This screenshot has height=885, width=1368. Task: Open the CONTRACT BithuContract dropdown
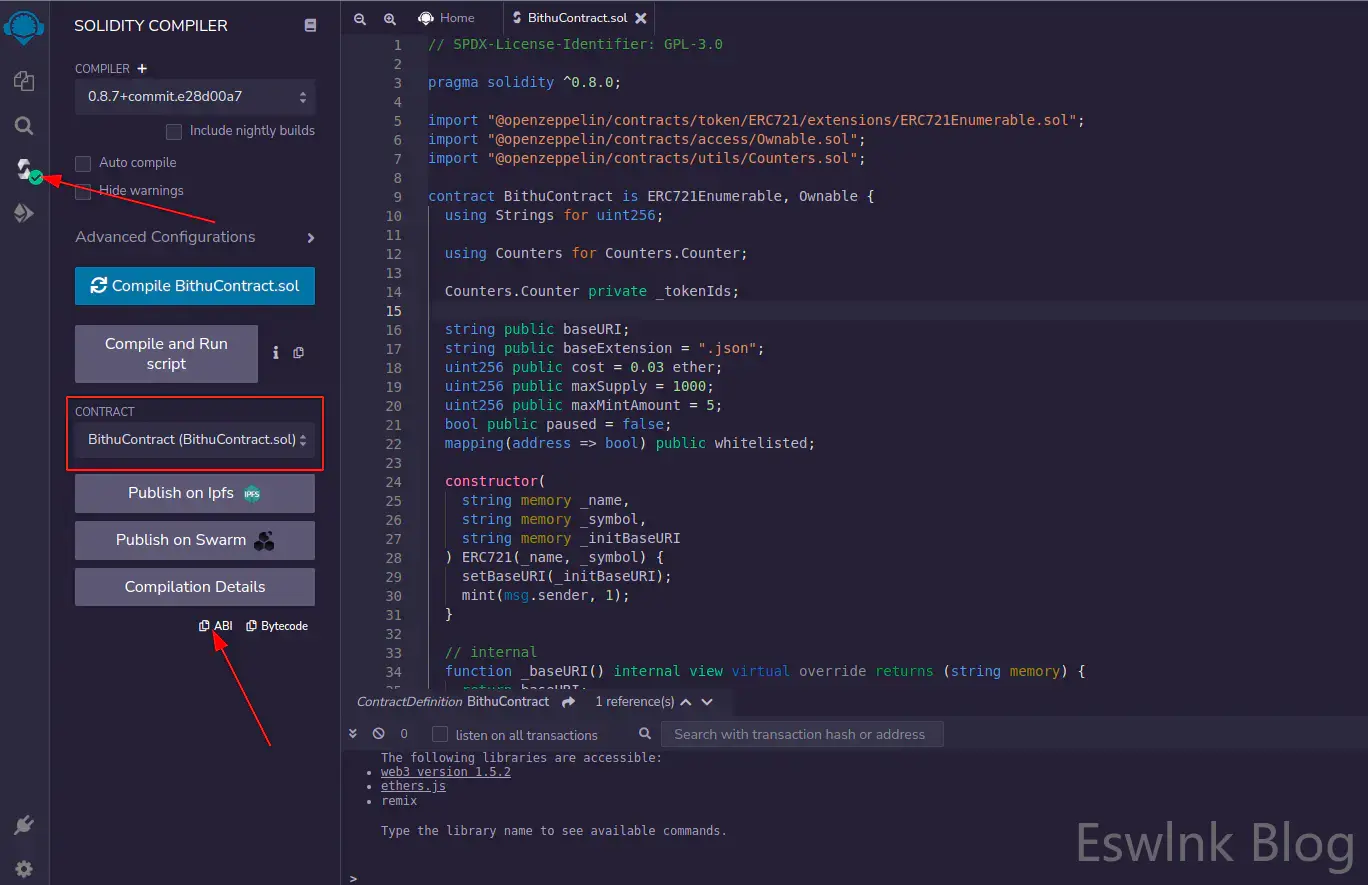195,439
